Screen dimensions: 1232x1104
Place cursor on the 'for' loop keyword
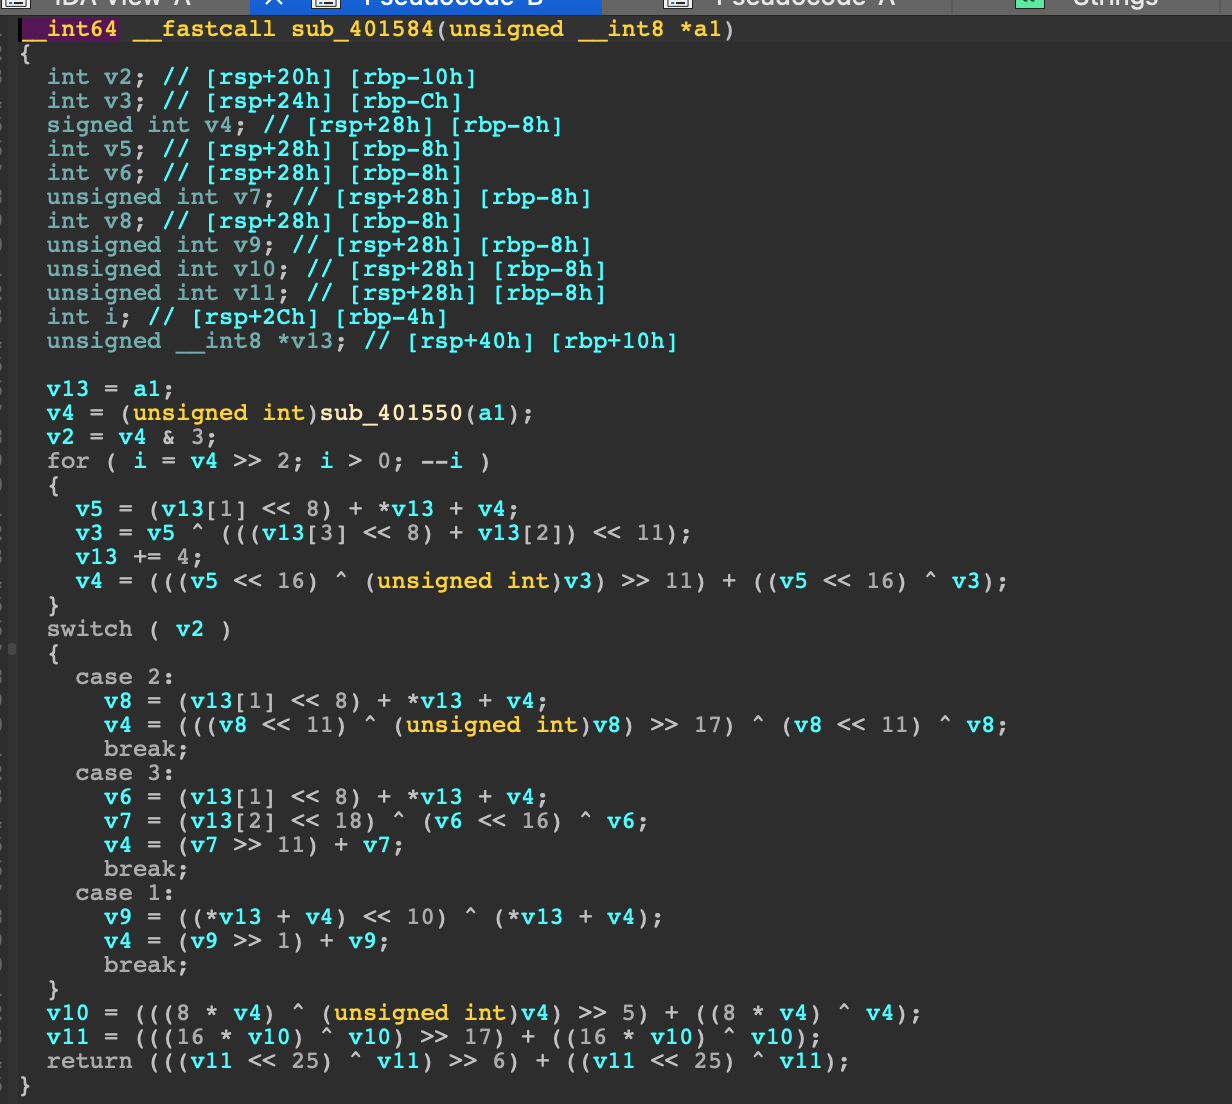click(x=68, y=461)
